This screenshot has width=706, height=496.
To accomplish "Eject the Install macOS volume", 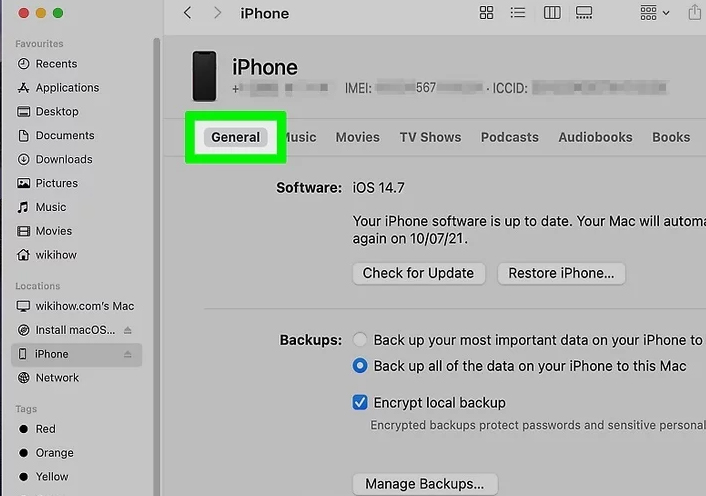I will click(x=128, y=330).
